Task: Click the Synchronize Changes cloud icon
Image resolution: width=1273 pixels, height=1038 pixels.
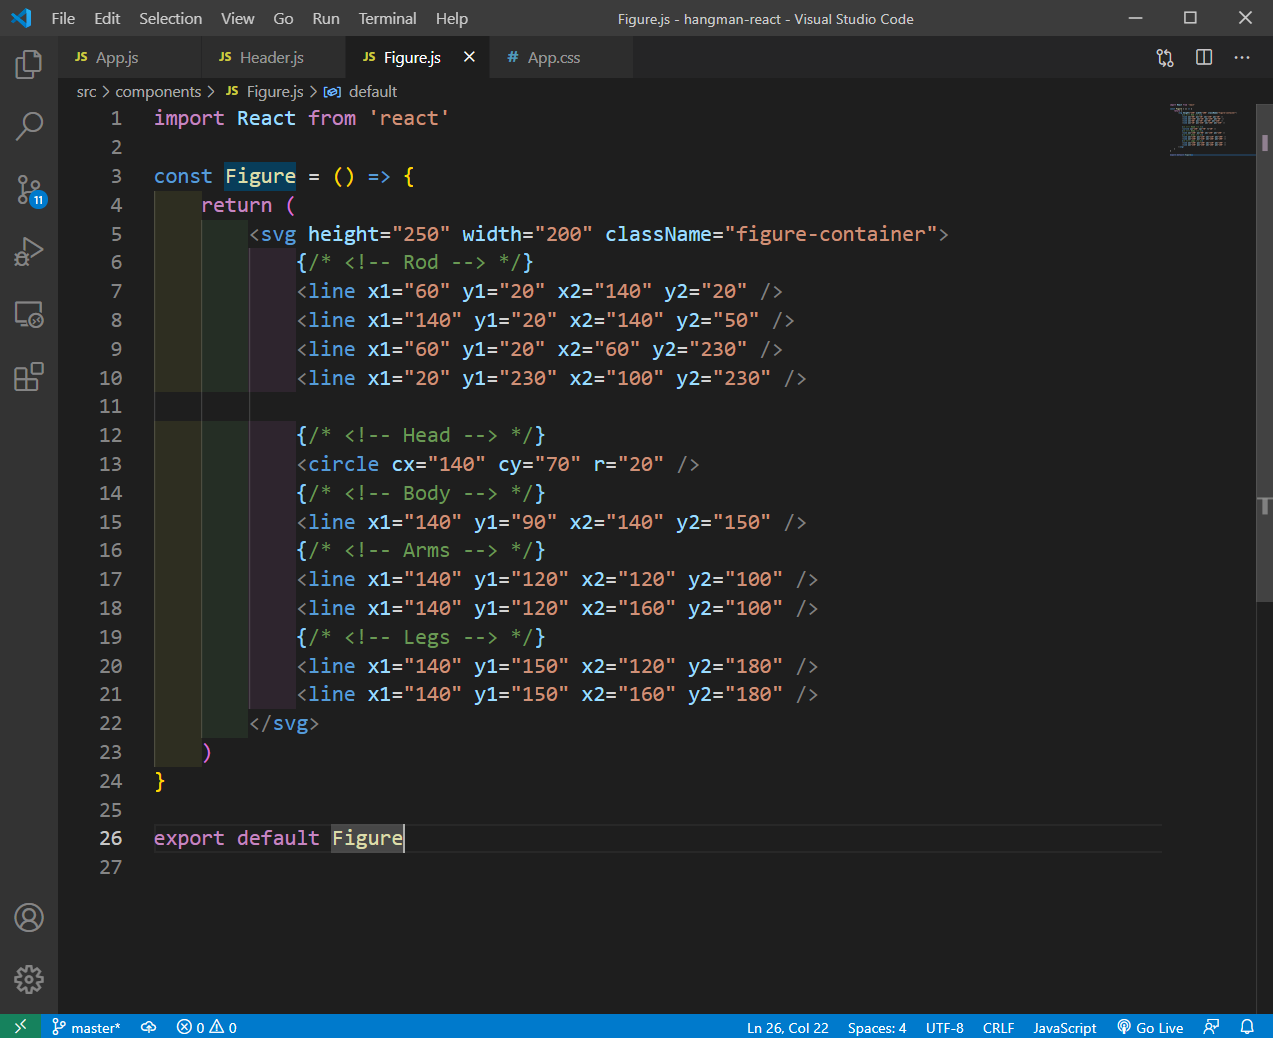Action: click(x=149, y=1027)
